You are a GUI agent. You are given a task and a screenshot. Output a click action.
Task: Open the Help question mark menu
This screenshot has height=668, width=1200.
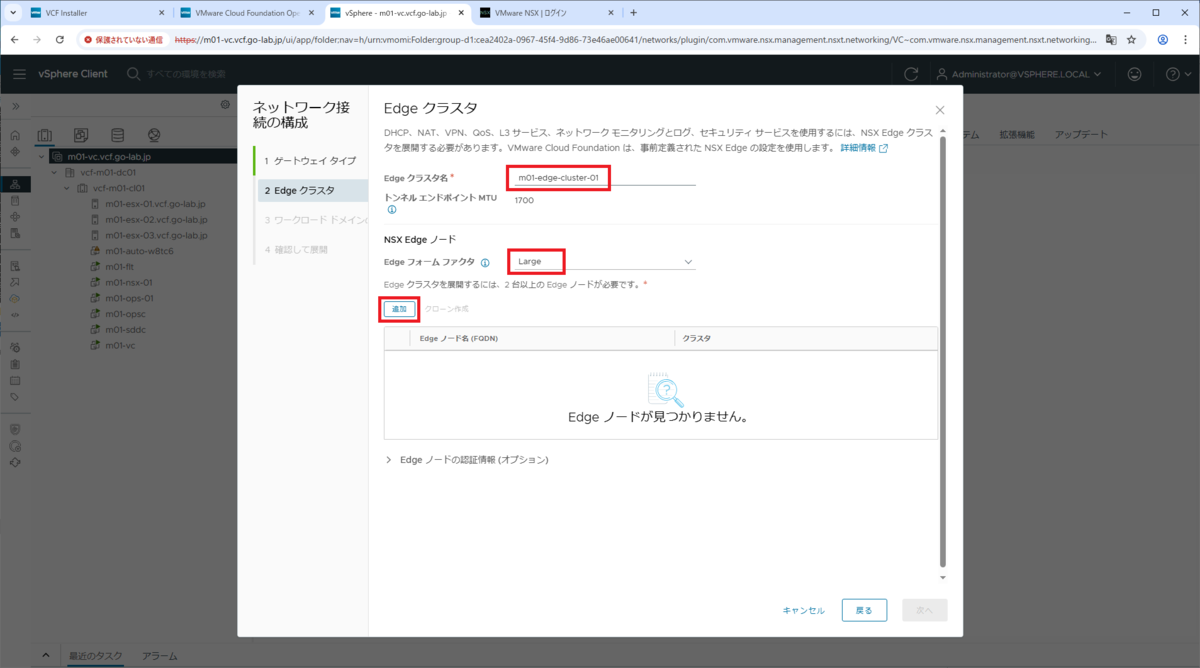[x=1178, y=74]
